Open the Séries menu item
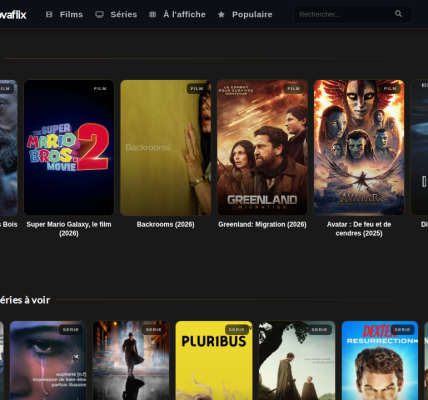 [x=124, y=14]
